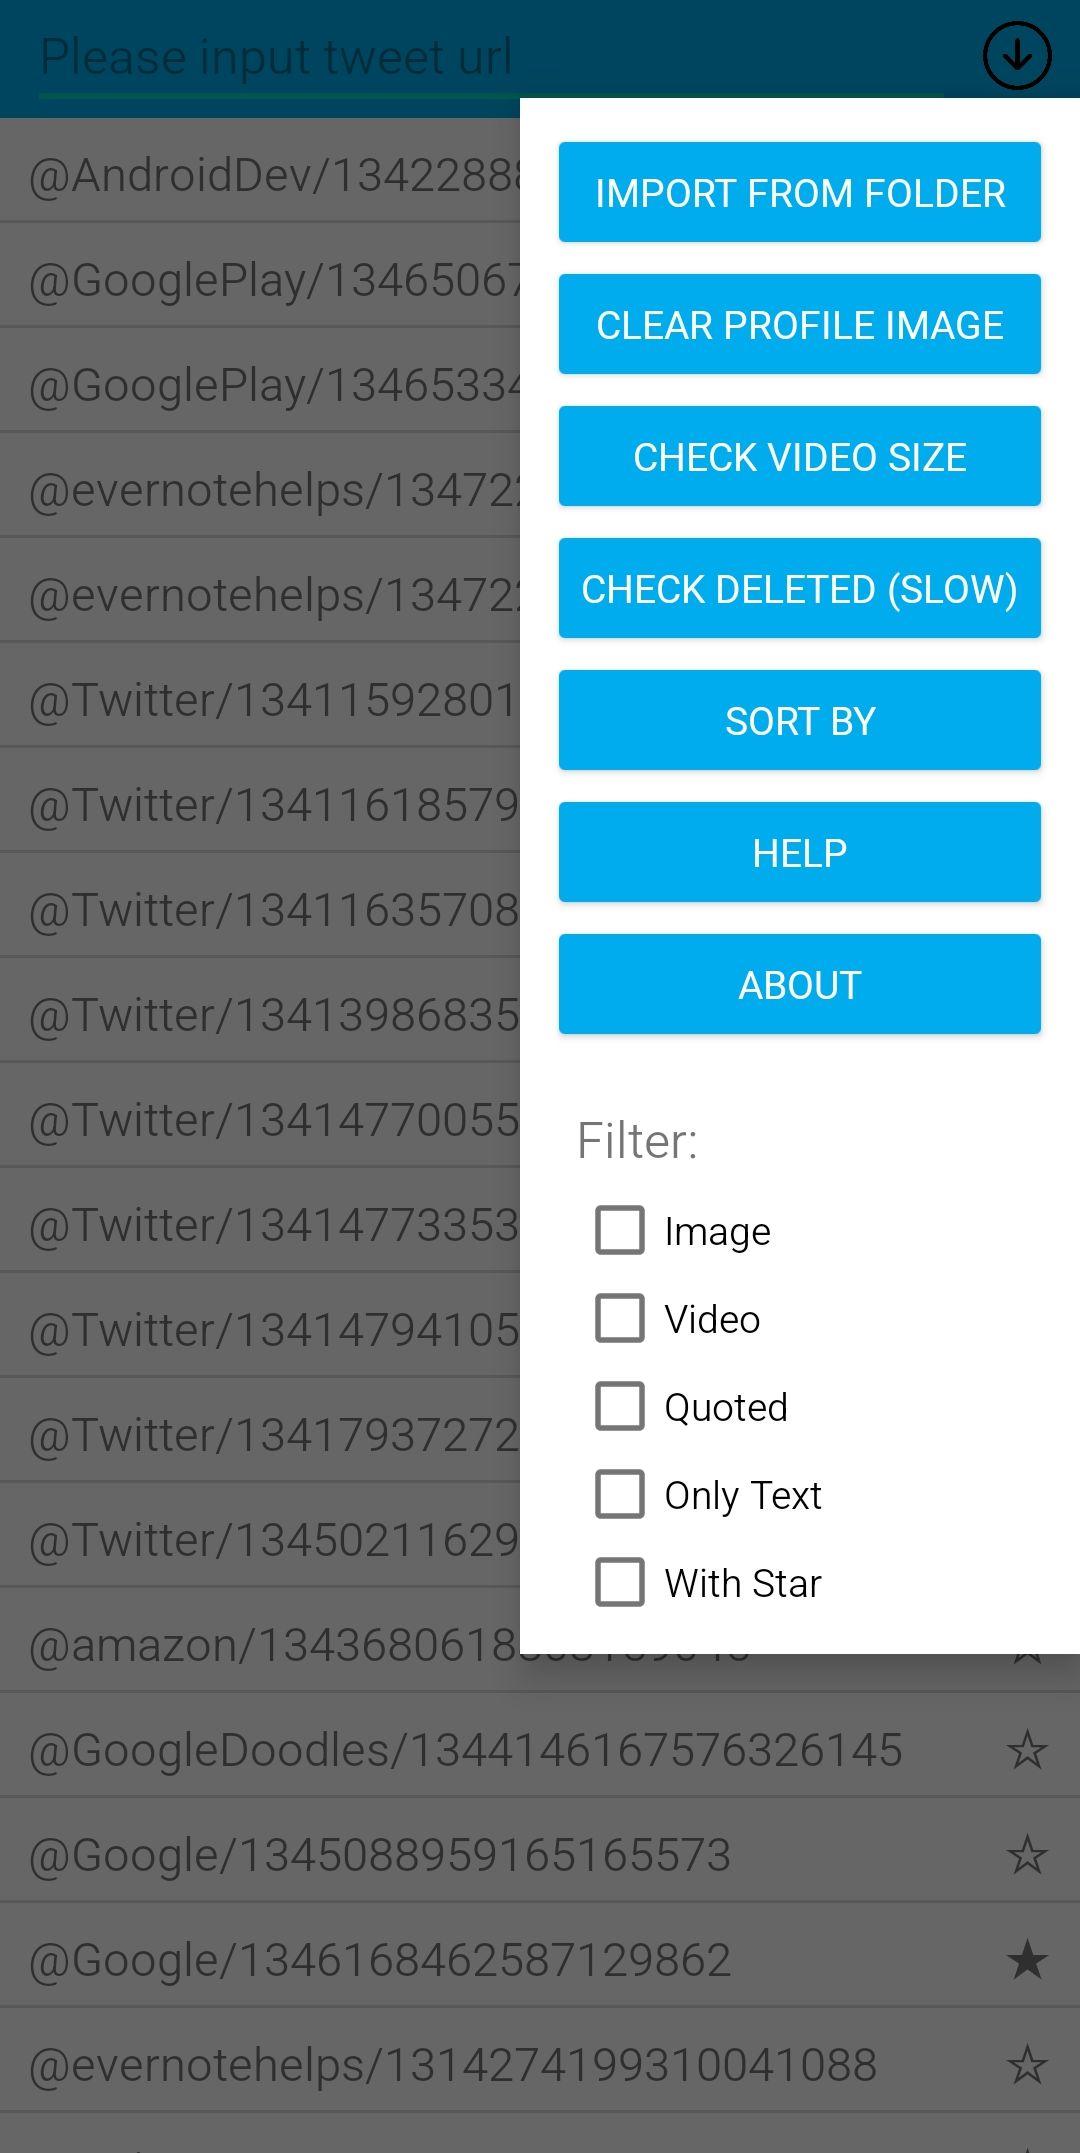This screenshot has height=2153, width=1080.
Task: Toggle the Image filter checkbox
Action: (620, 1230)
